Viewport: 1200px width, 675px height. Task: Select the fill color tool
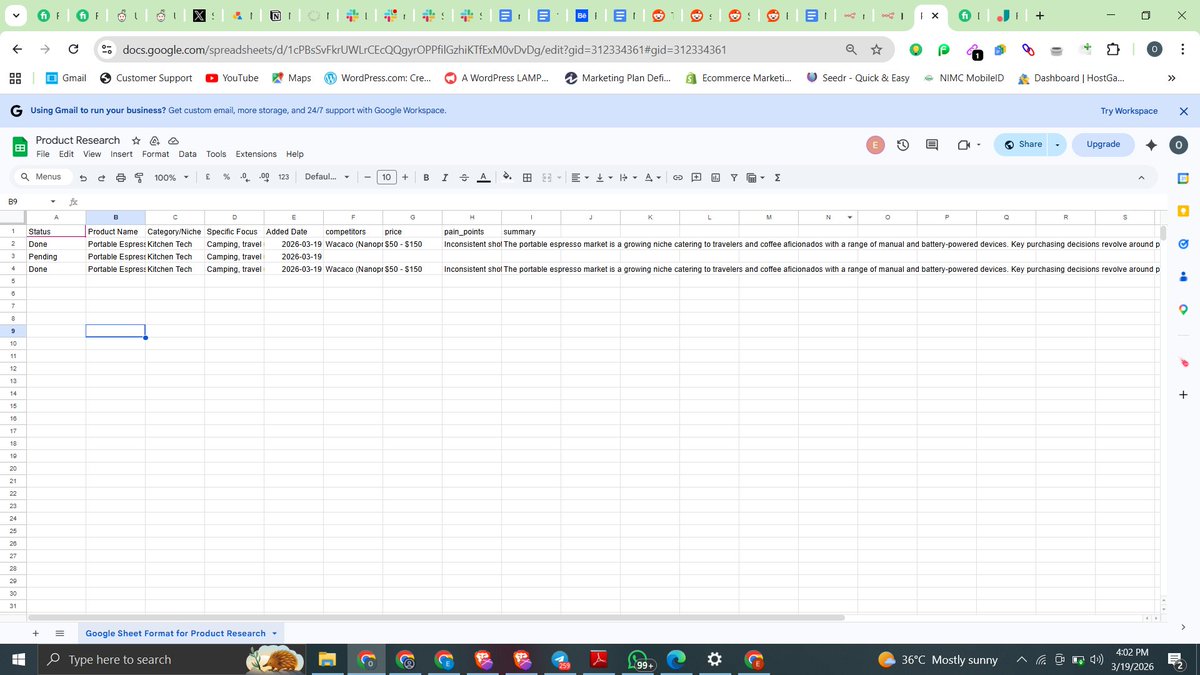pos(504,177)
